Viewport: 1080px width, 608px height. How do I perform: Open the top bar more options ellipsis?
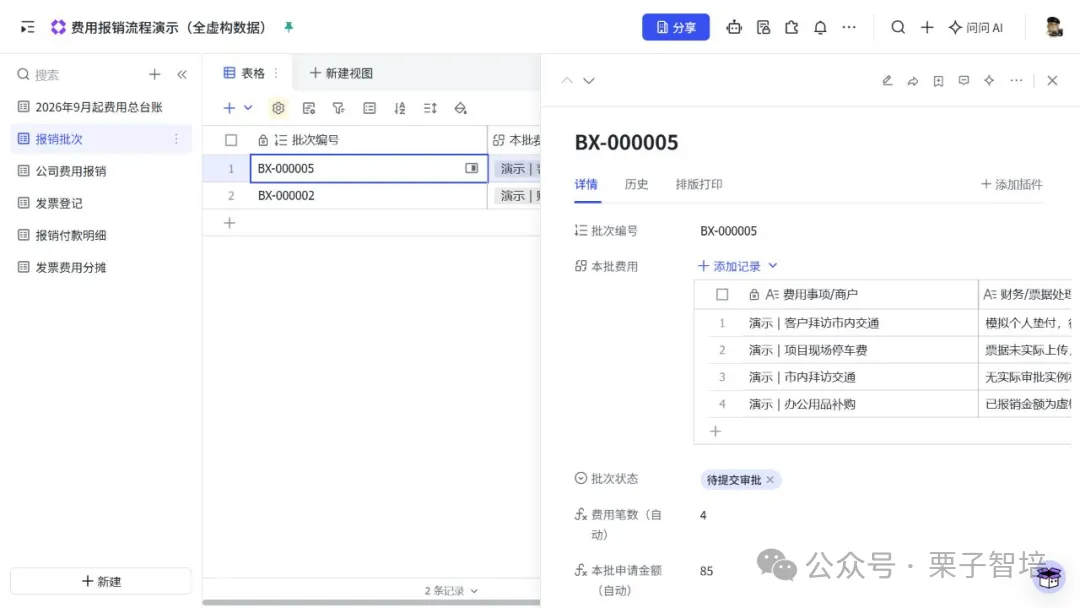point(849,28)
